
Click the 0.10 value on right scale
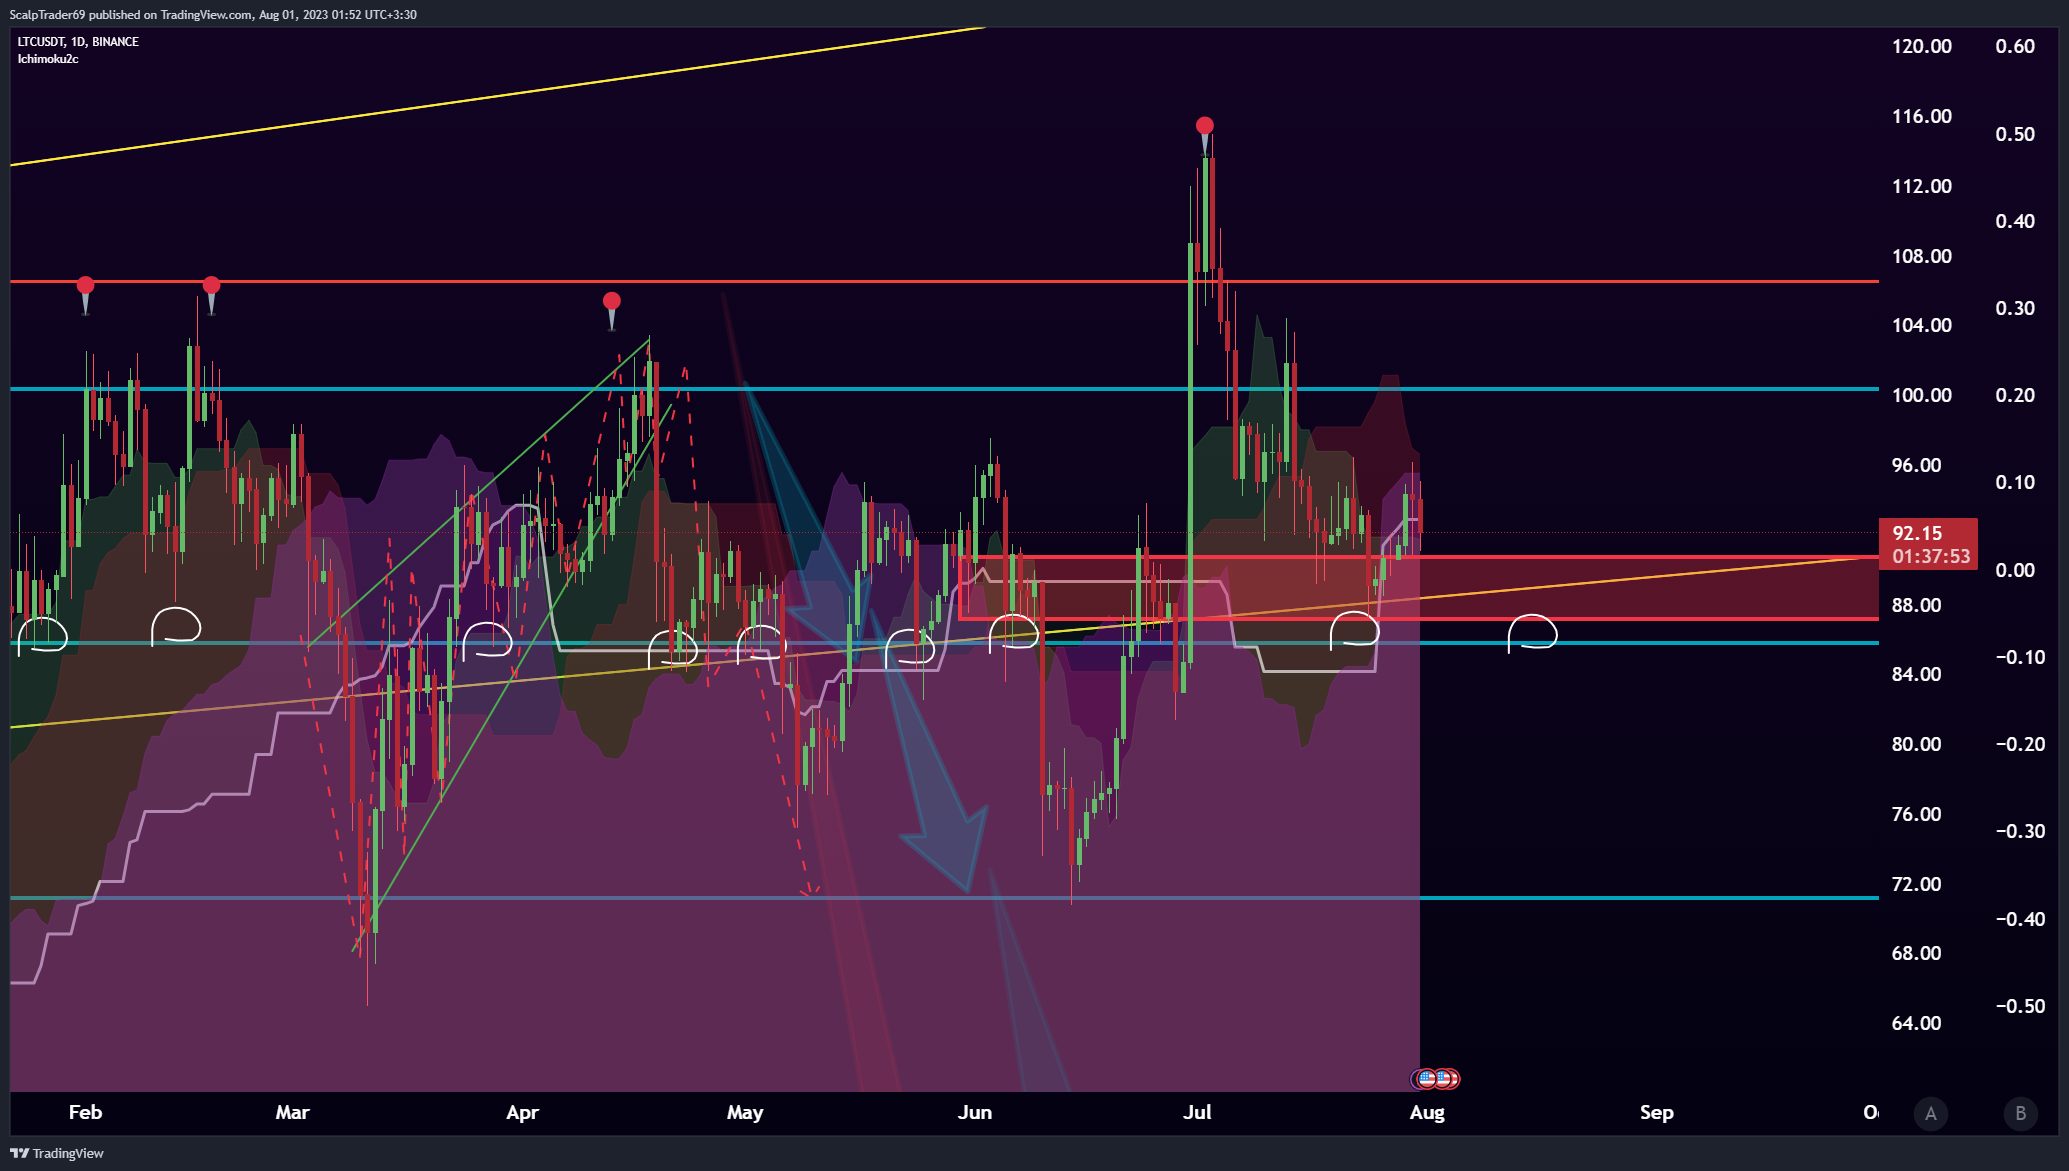click(2015, 482)
